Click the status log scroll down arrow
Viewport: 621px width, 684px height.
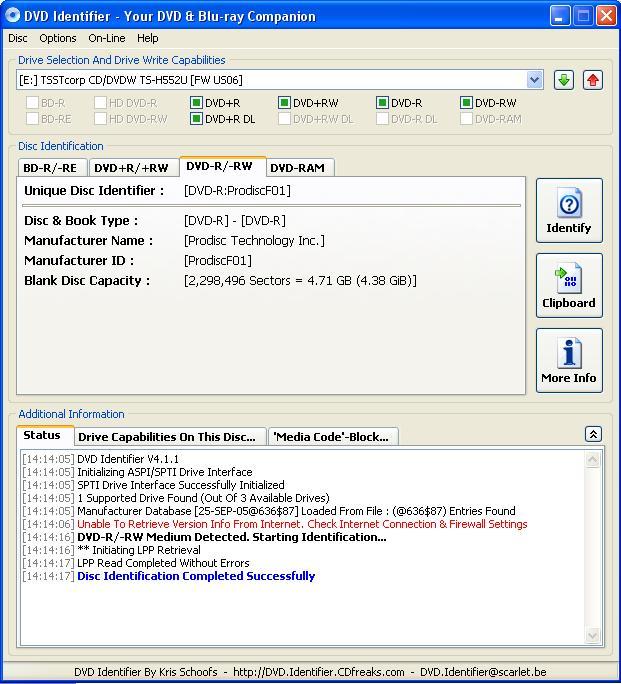(x=593, y=636)
